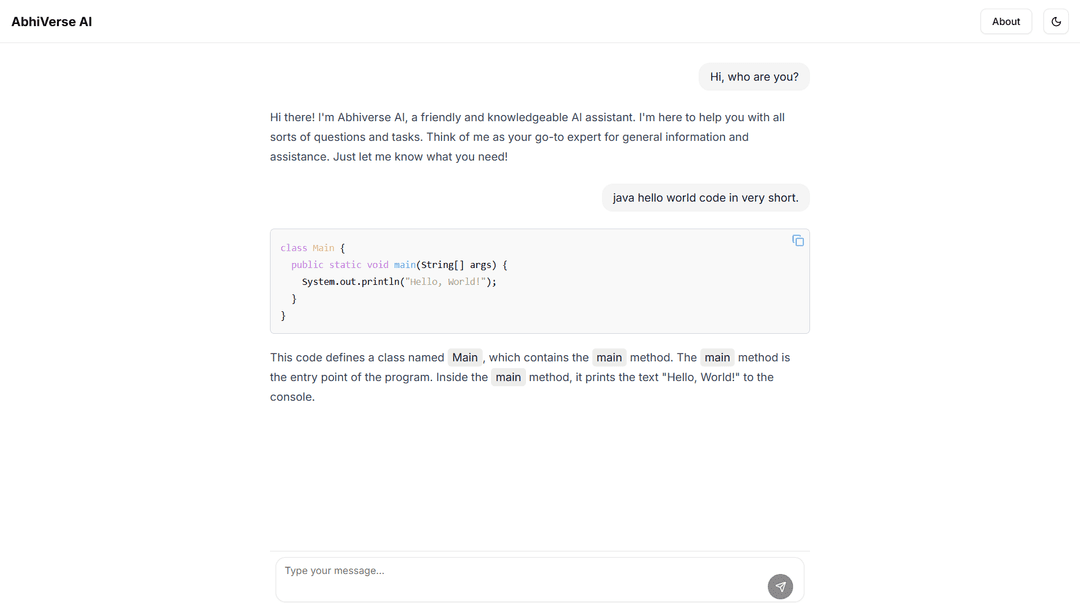Click the 'class Main {' code line
Screen dimensions: 1080x608
click(313, 248)
